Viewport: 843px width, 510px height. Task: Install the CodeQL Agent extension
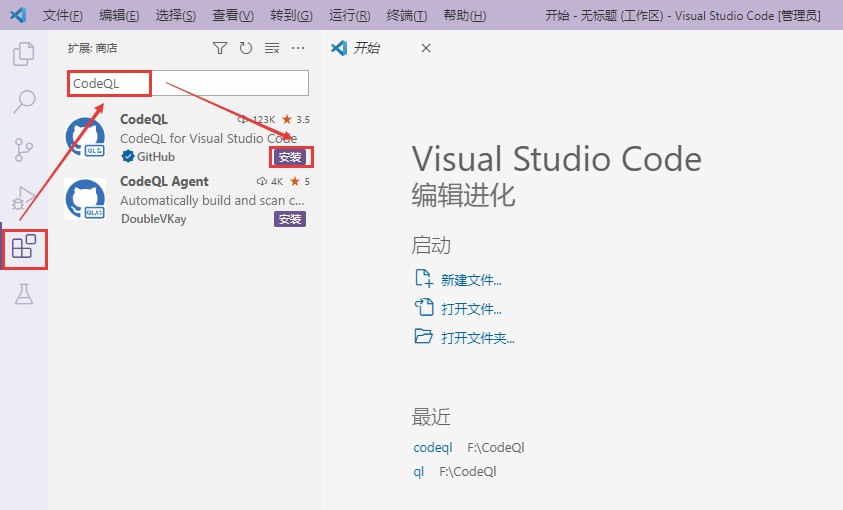(290, 219)
